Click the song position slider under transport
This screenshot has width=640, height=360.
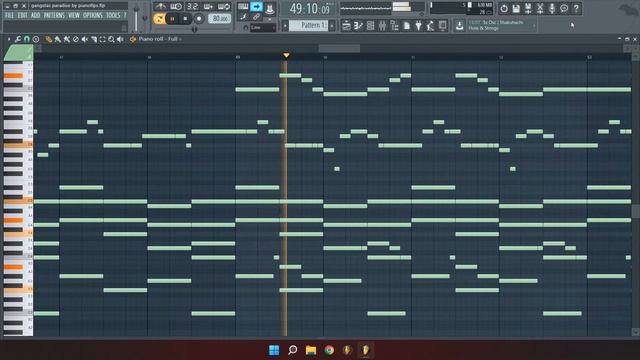(194, 29)
